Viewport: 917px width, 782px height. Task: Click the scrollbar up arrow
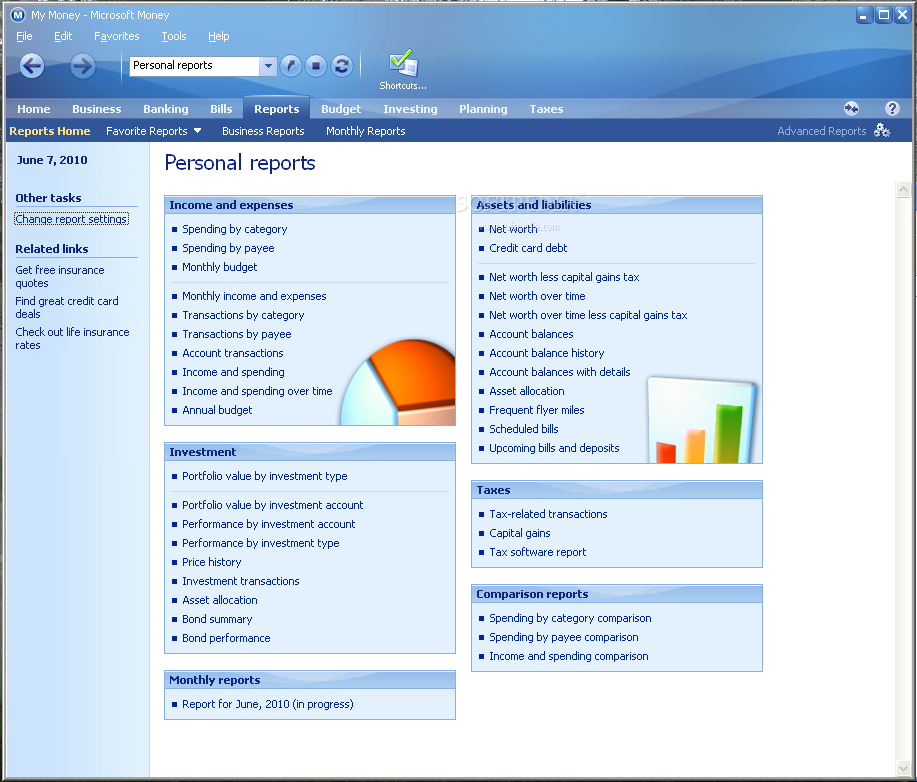coord(903,189)
